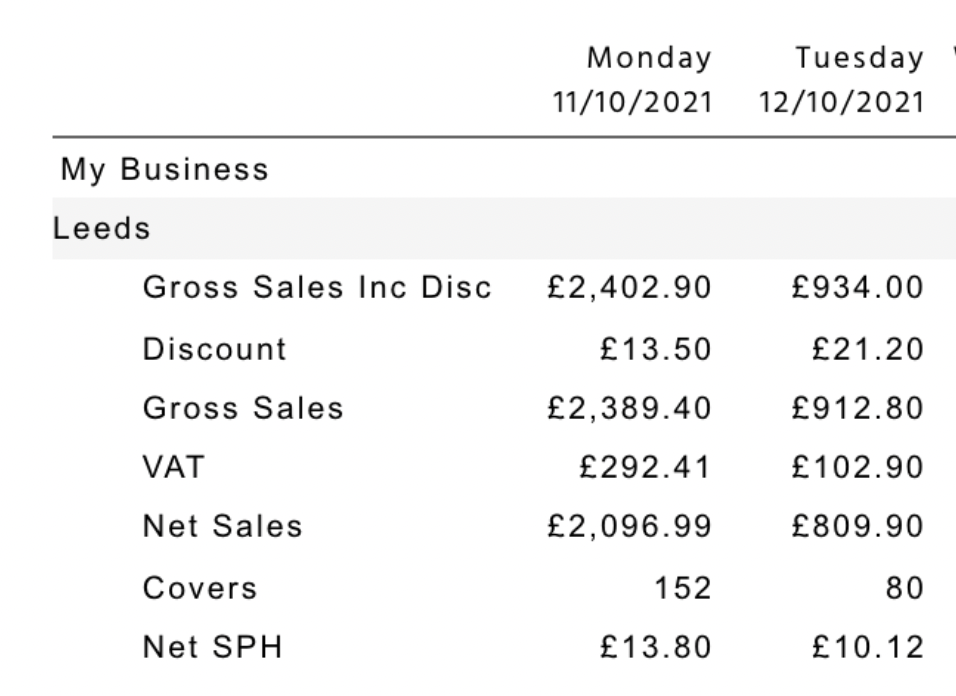Click the Gross Sales Inc Disc row label

pyautogui.click(x=318, y=288)
